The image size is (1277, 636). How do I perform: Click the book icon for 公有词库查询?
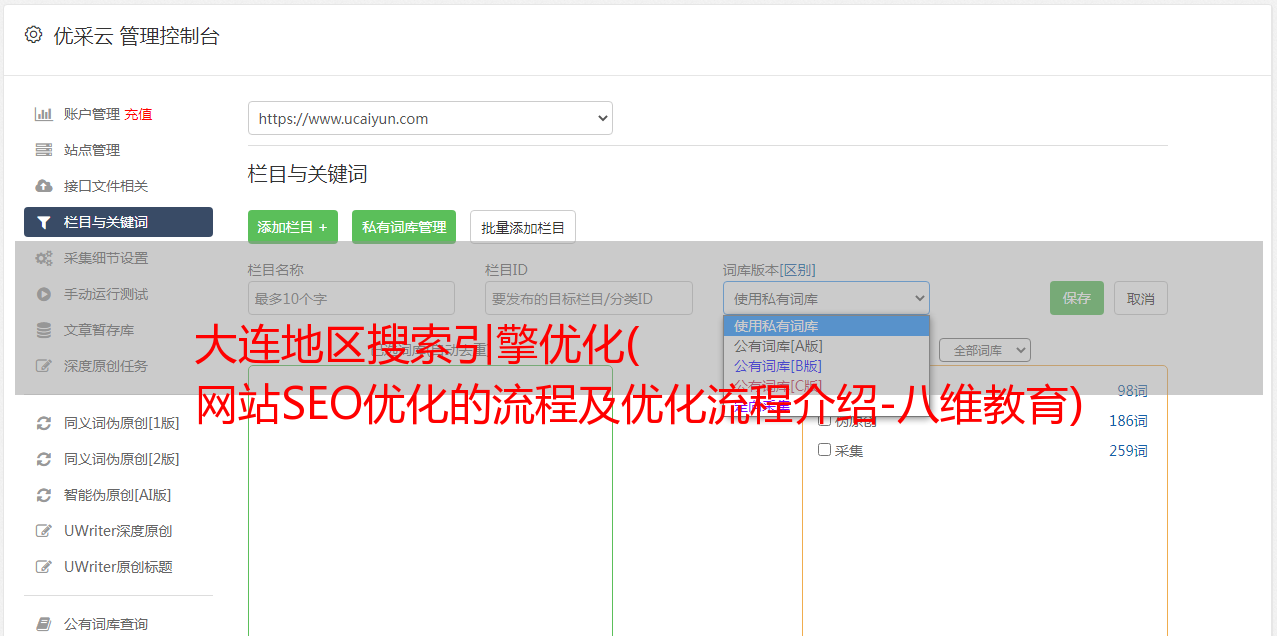[44, 624]
